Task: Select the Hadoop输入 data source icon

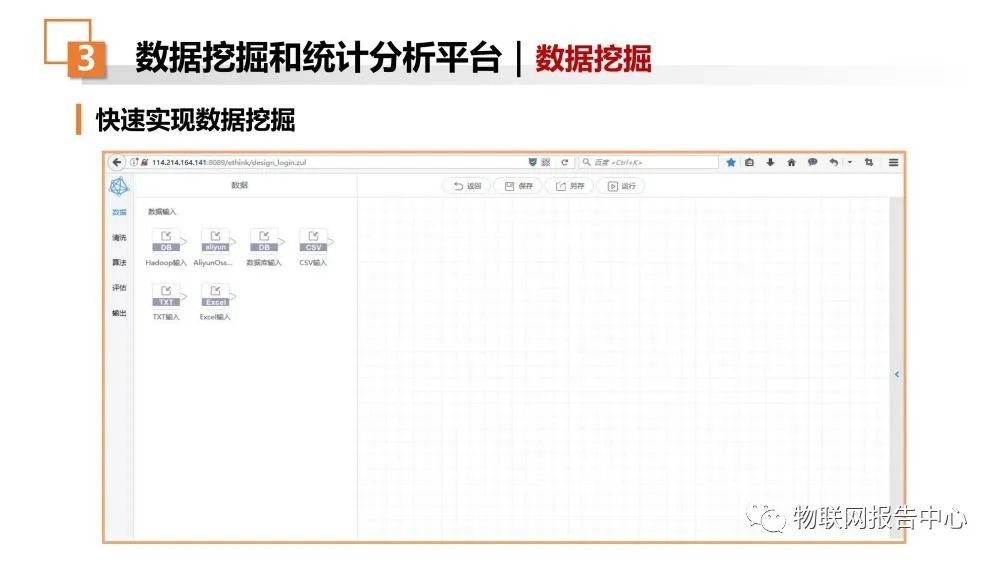Action: (x=166, y=241)
